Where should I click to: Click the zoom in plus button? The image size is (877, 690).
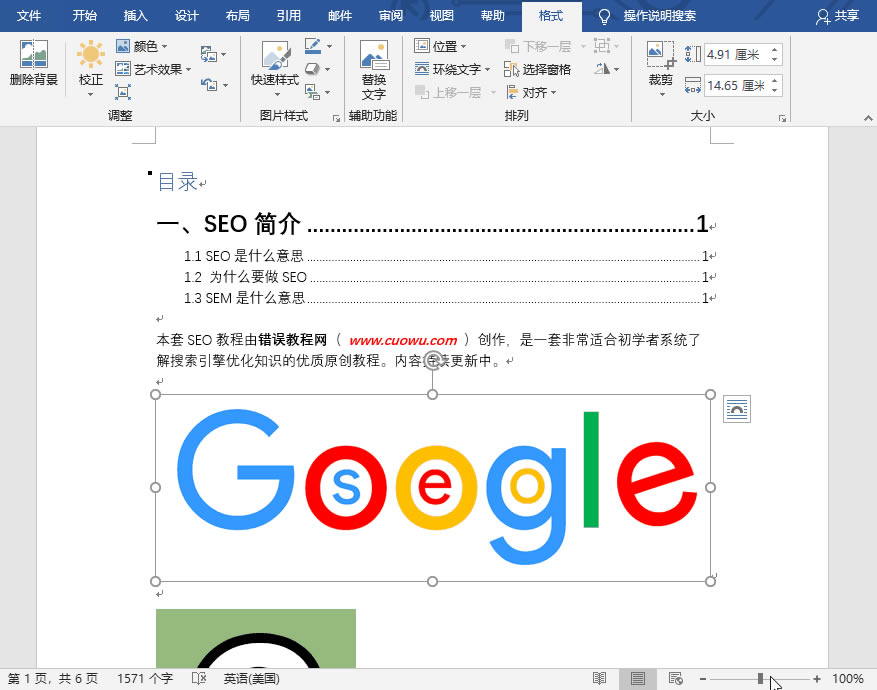817,679
